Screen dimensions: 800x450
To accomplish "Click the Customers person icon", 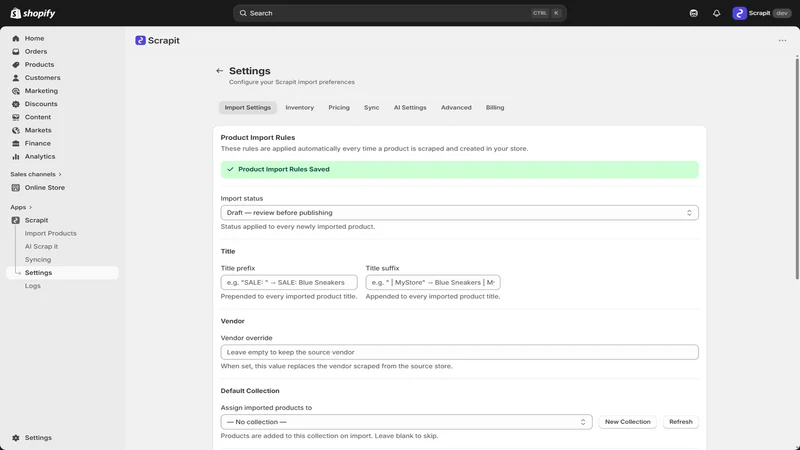I will pos(16,78).
